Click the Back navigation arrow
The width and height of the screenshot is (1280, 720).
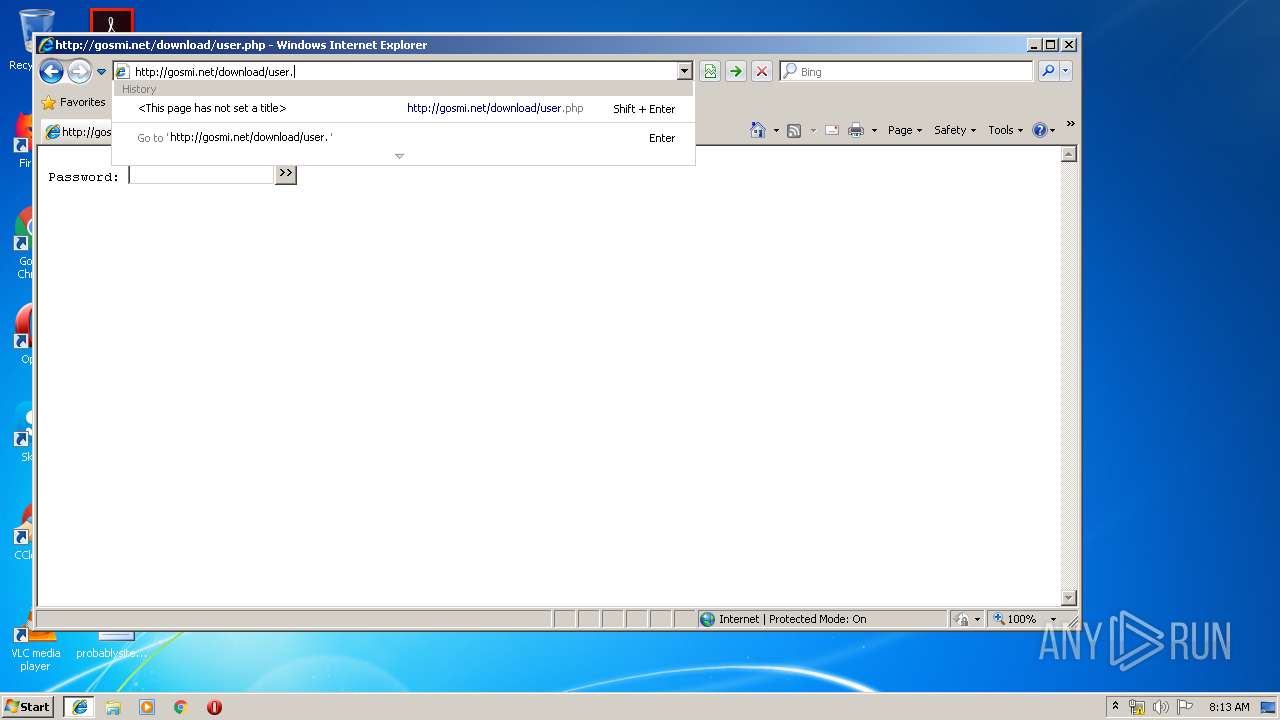[51, 71]
